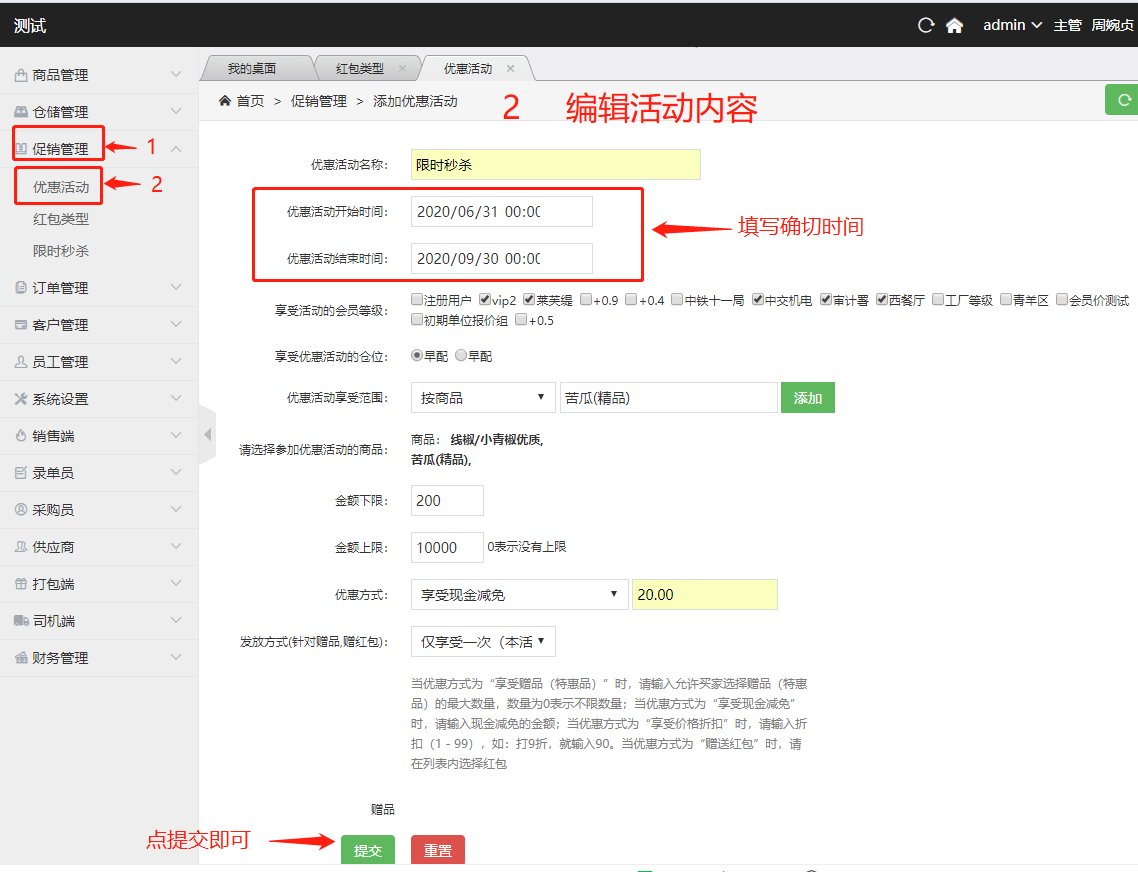This screenshot has width=1138, height=872.
Task: Click the refresh icon in top header
Action: click(x=926, y=25)
